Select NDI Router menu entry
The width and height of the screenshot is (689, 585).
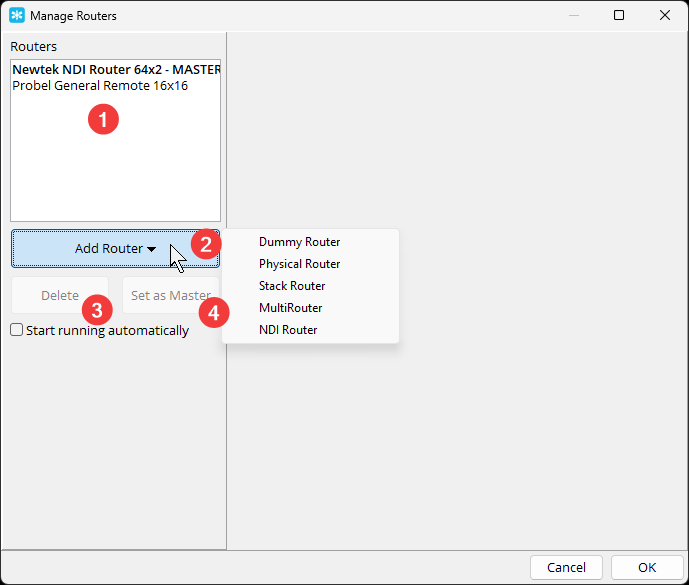[x=310, y=330]
